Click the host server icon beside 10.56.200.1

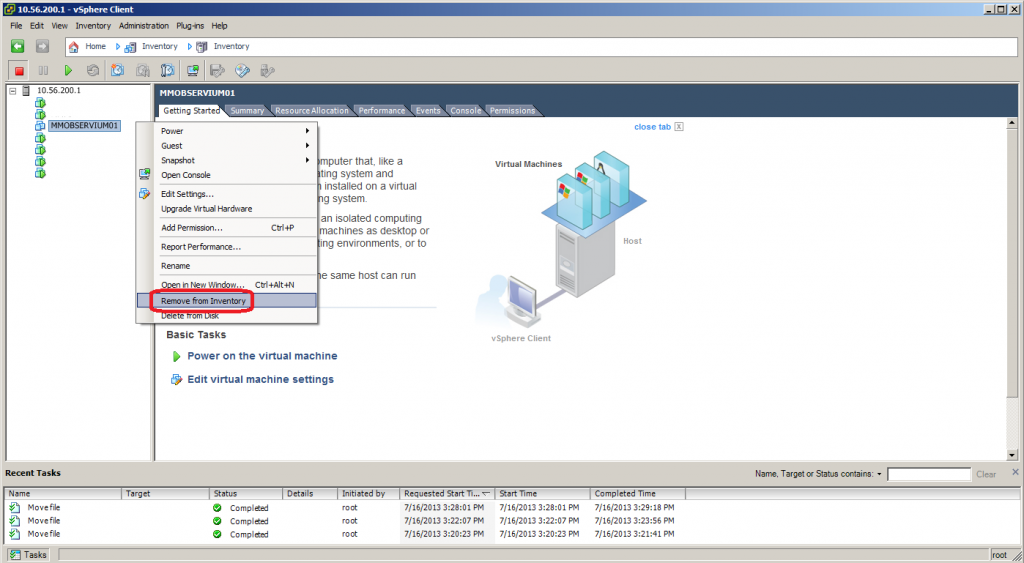pyautogui.click(x=26, y=91)
